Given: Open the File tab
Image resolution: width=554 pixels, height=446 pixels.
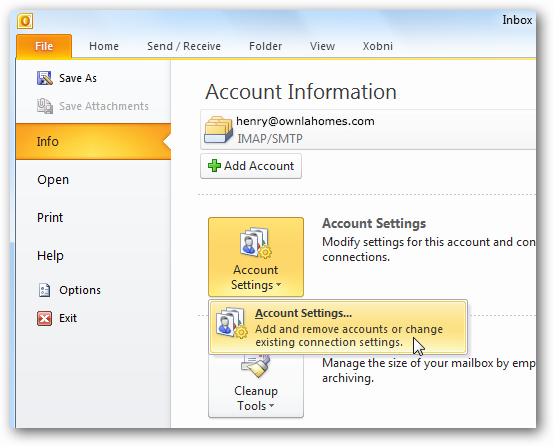Looking at the screenshot, I should point(44,46).
